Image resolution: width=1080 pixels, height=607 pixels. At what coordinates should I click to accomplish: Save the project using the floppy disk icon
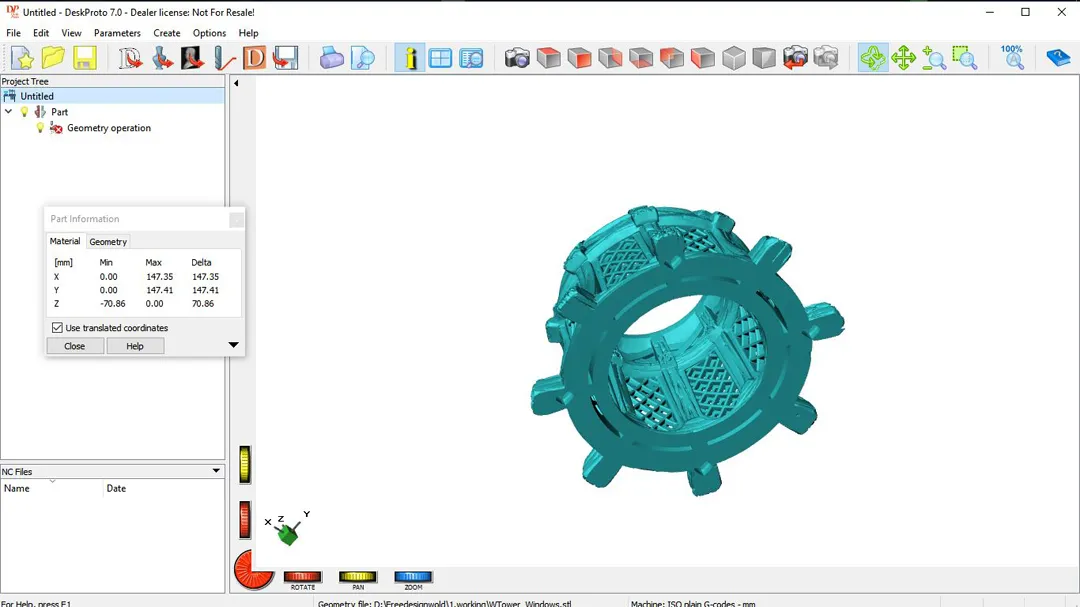tap(85, 58)
